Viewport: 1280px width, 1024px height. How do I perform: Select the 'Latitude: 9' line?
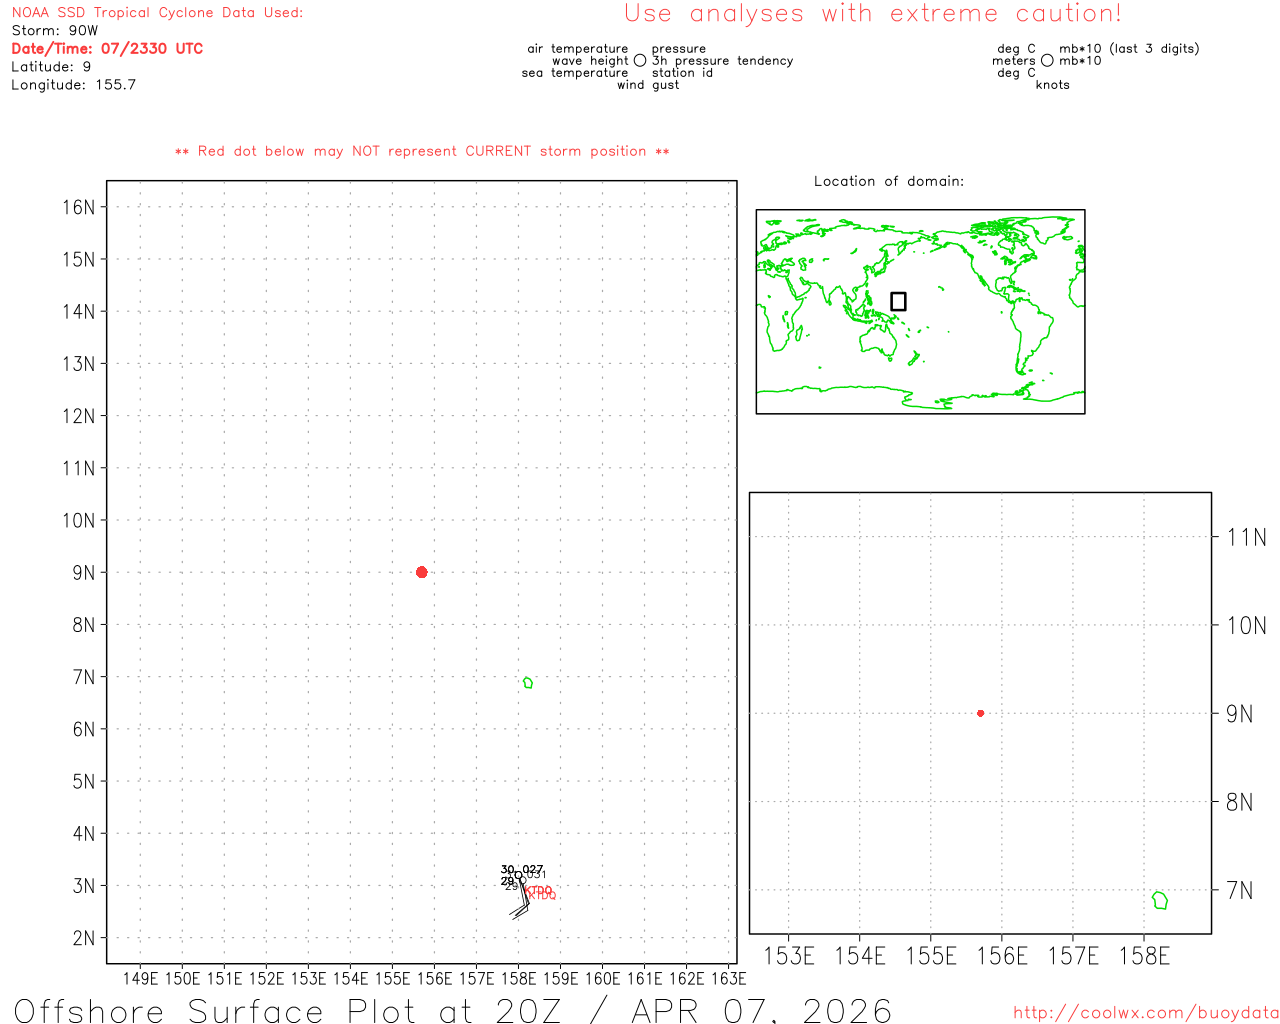(51, 67)
